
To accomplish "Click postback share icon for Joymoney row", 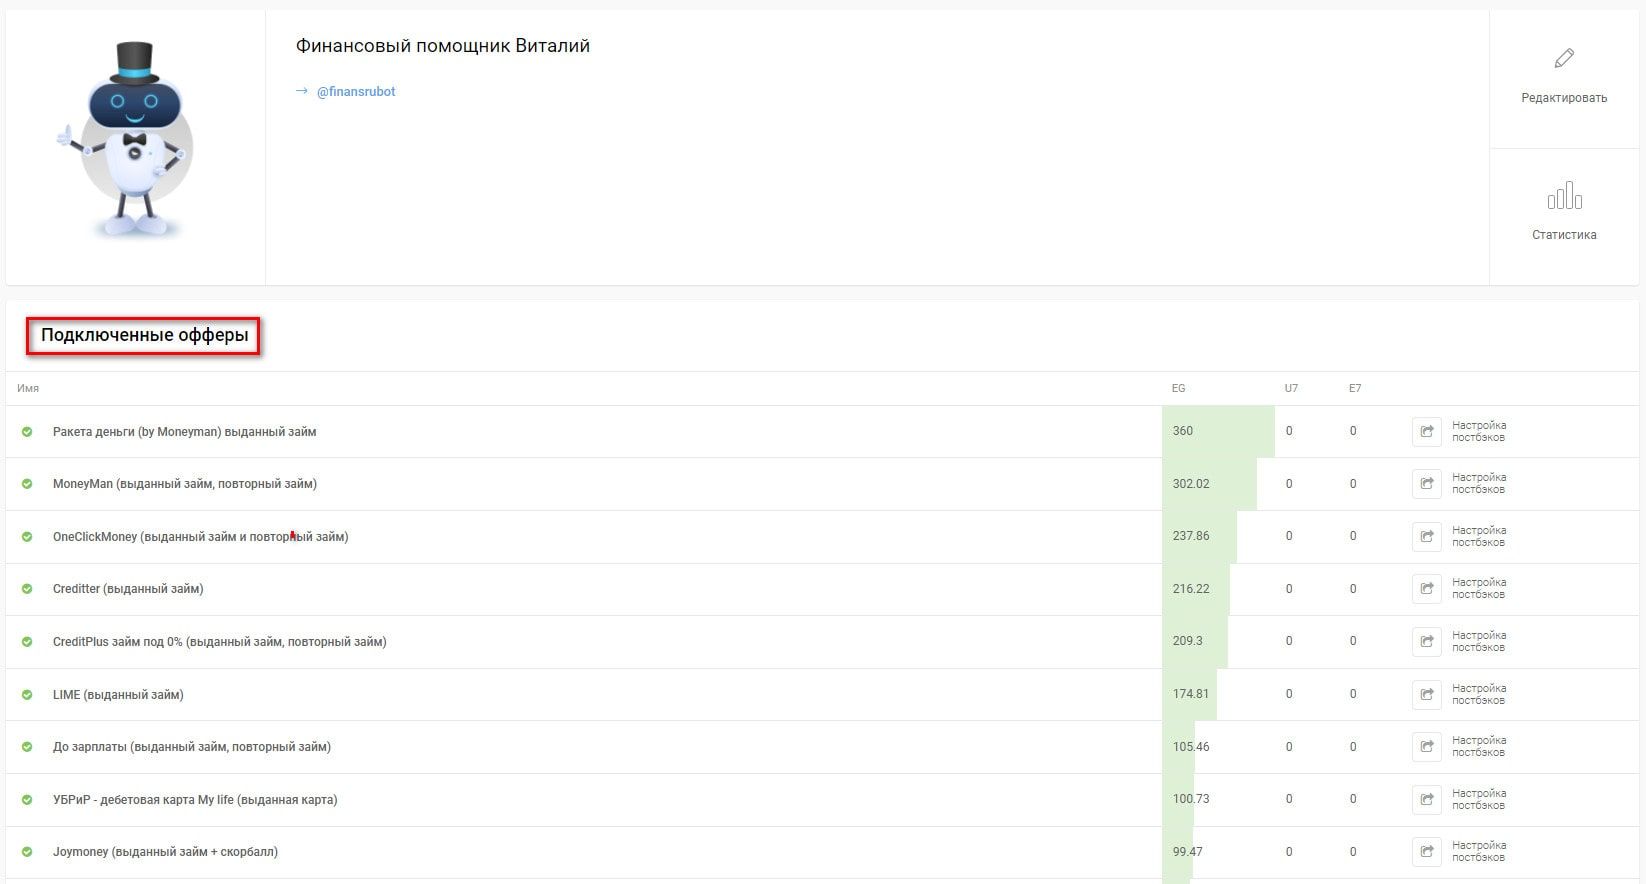I will point(1427,852).
